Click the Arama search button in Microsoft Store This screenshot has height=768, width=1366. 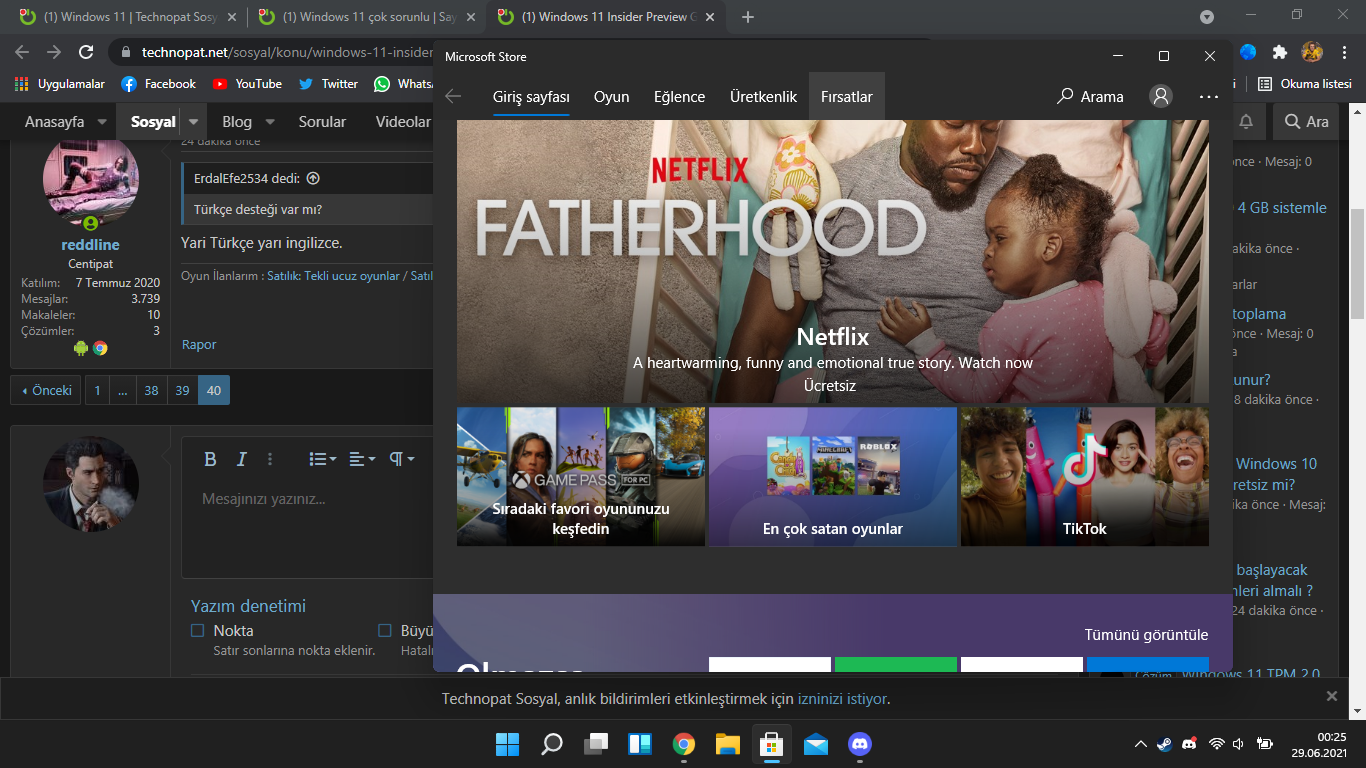coord(1090,97)
